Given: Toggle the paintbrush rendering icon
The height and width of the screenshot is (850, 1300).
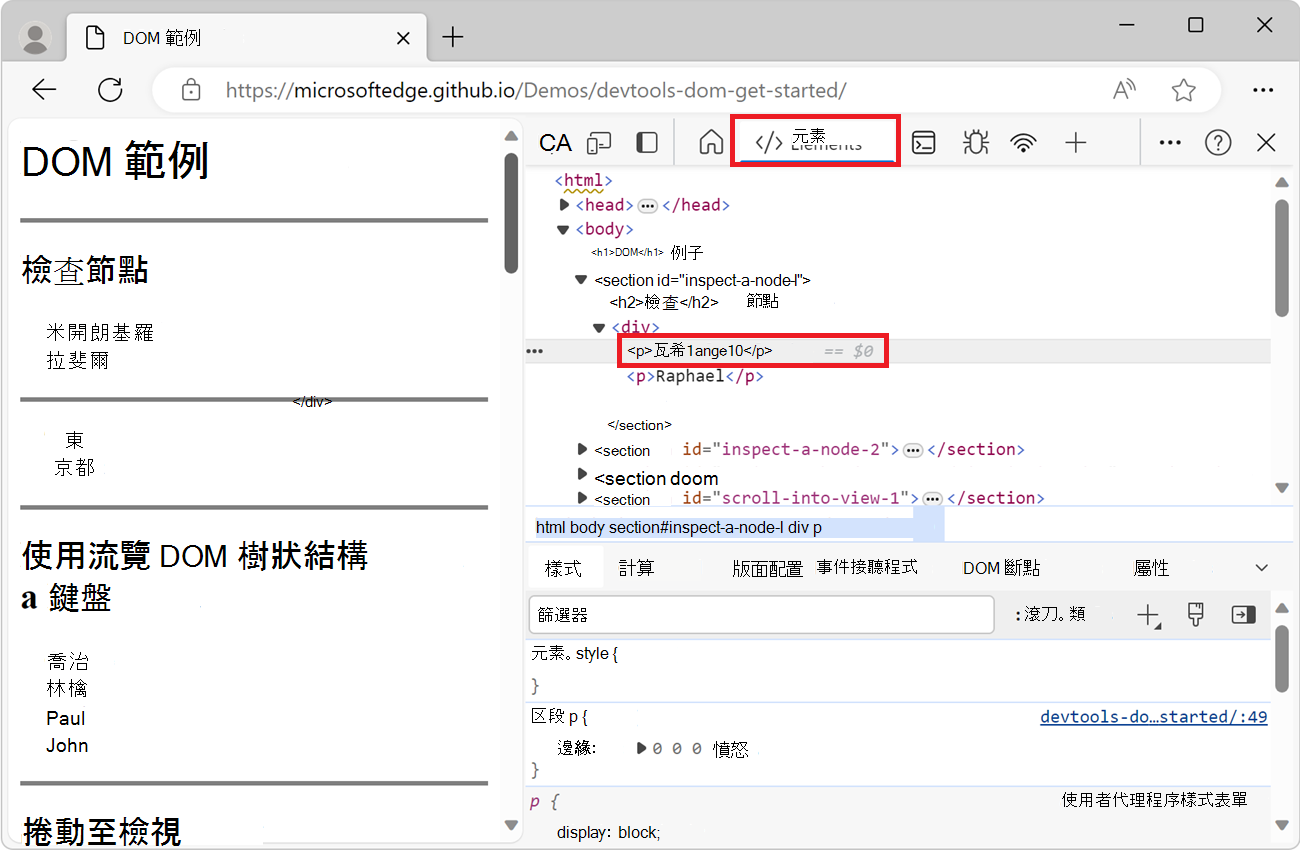Looking at the screenshot, I should point(1195,615).
